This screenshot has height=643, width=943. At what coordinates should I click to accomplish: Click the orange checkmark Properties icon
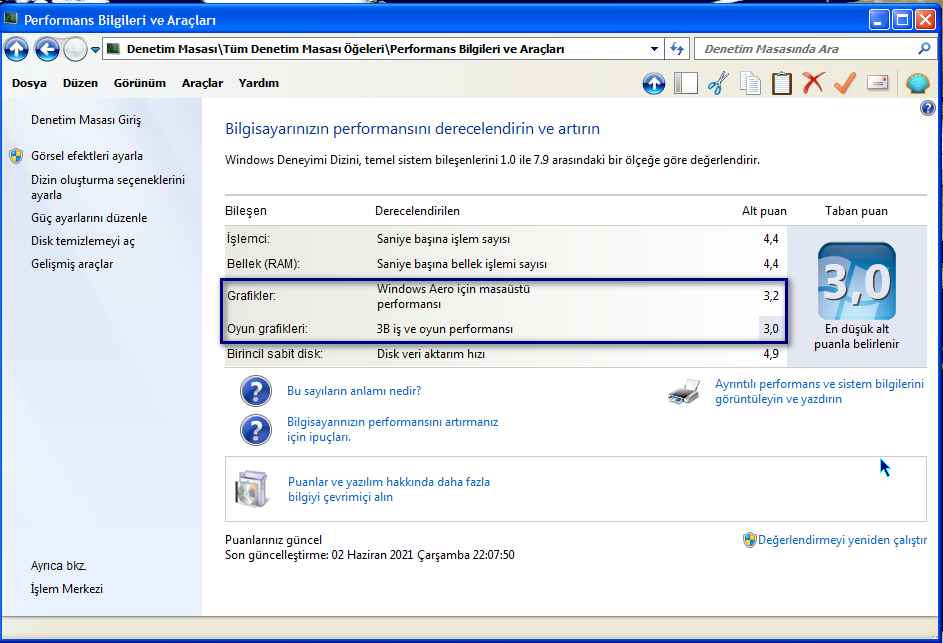pyautogui.click(x=845, y=83)
